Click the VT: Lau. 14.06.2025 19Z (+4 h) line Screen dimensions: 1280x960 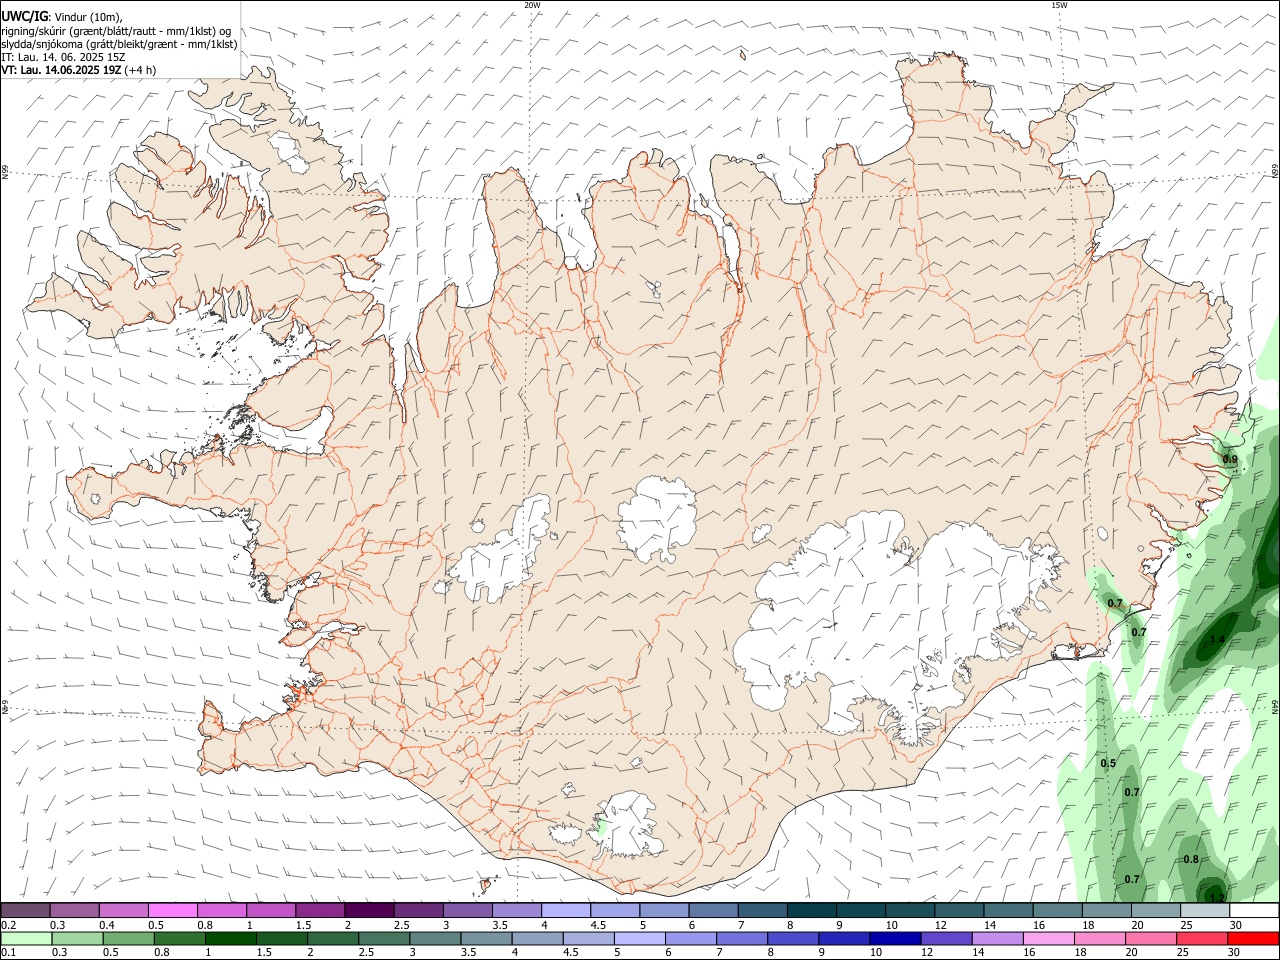click(78, 70)
